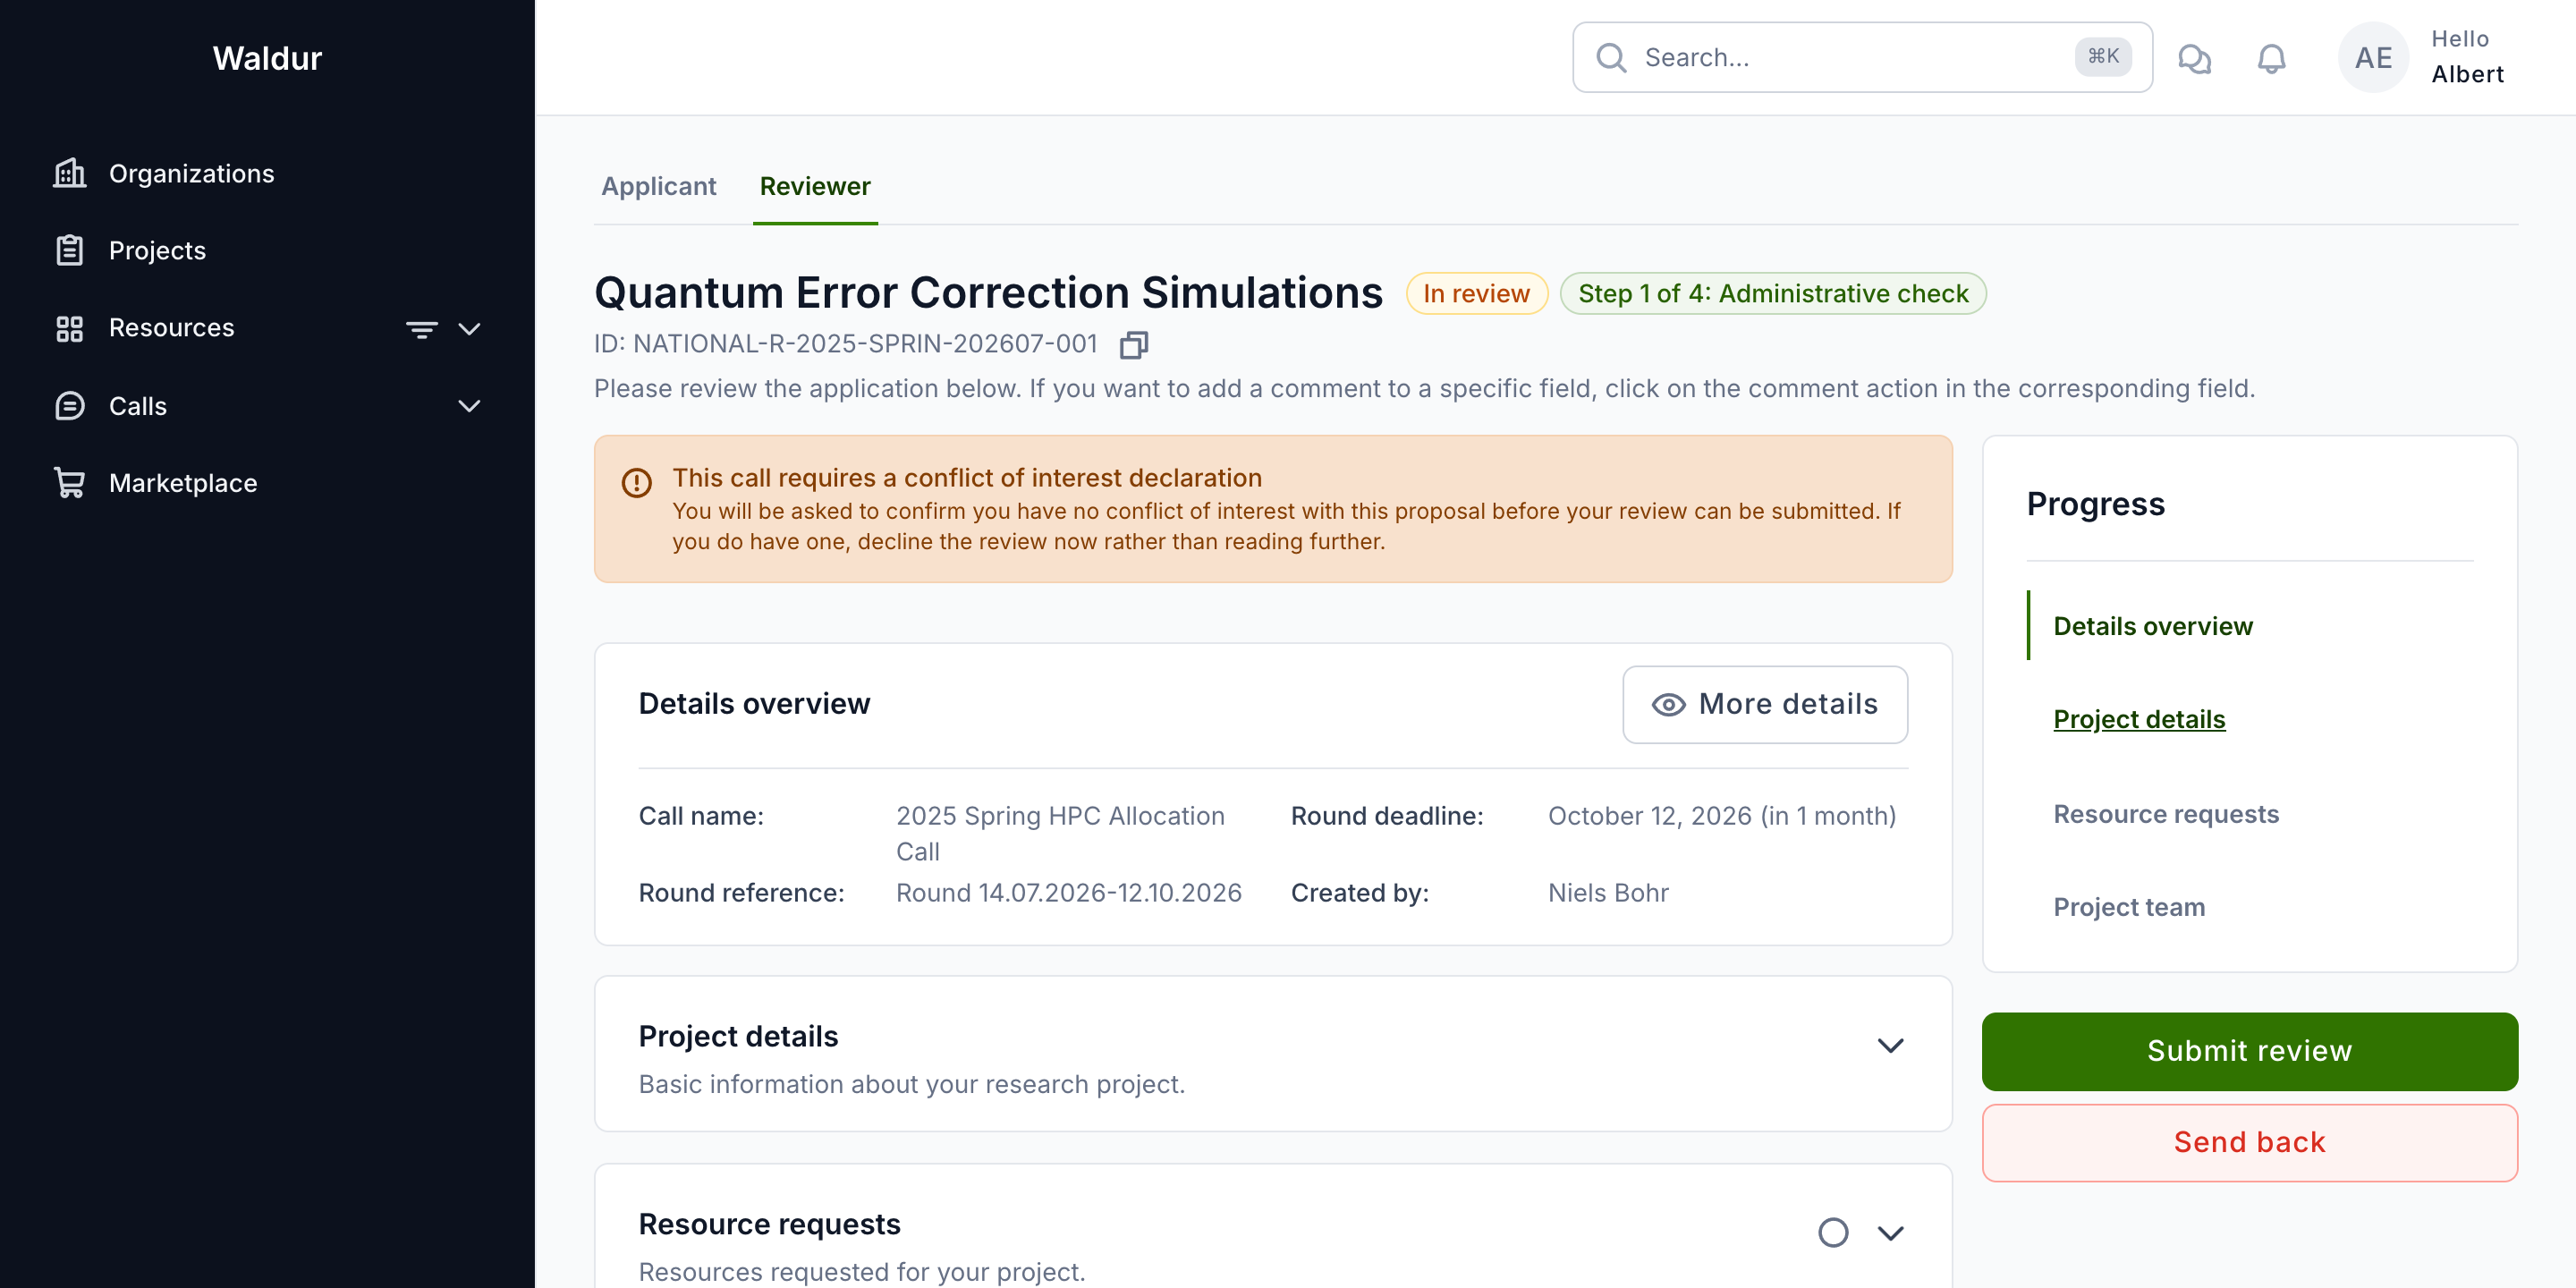Open notifications bell

pos(2271,58)
